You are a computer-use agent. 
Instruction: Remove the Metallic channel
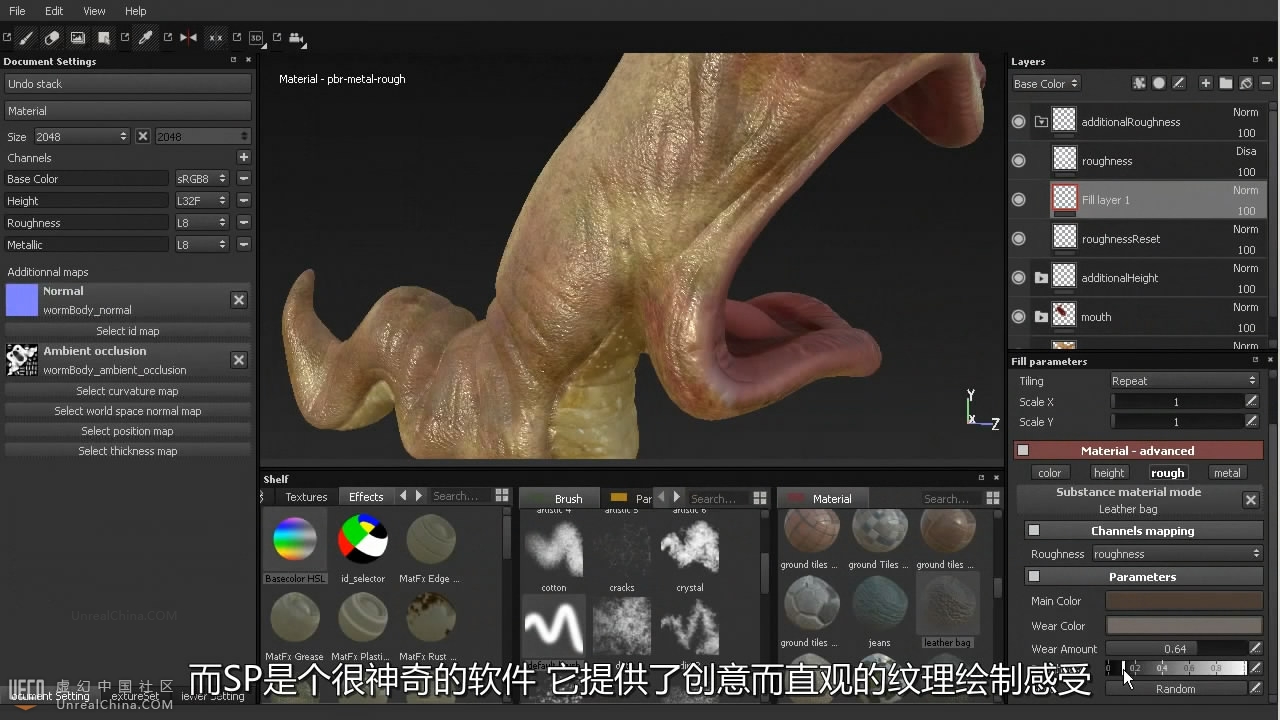[243, 245]
